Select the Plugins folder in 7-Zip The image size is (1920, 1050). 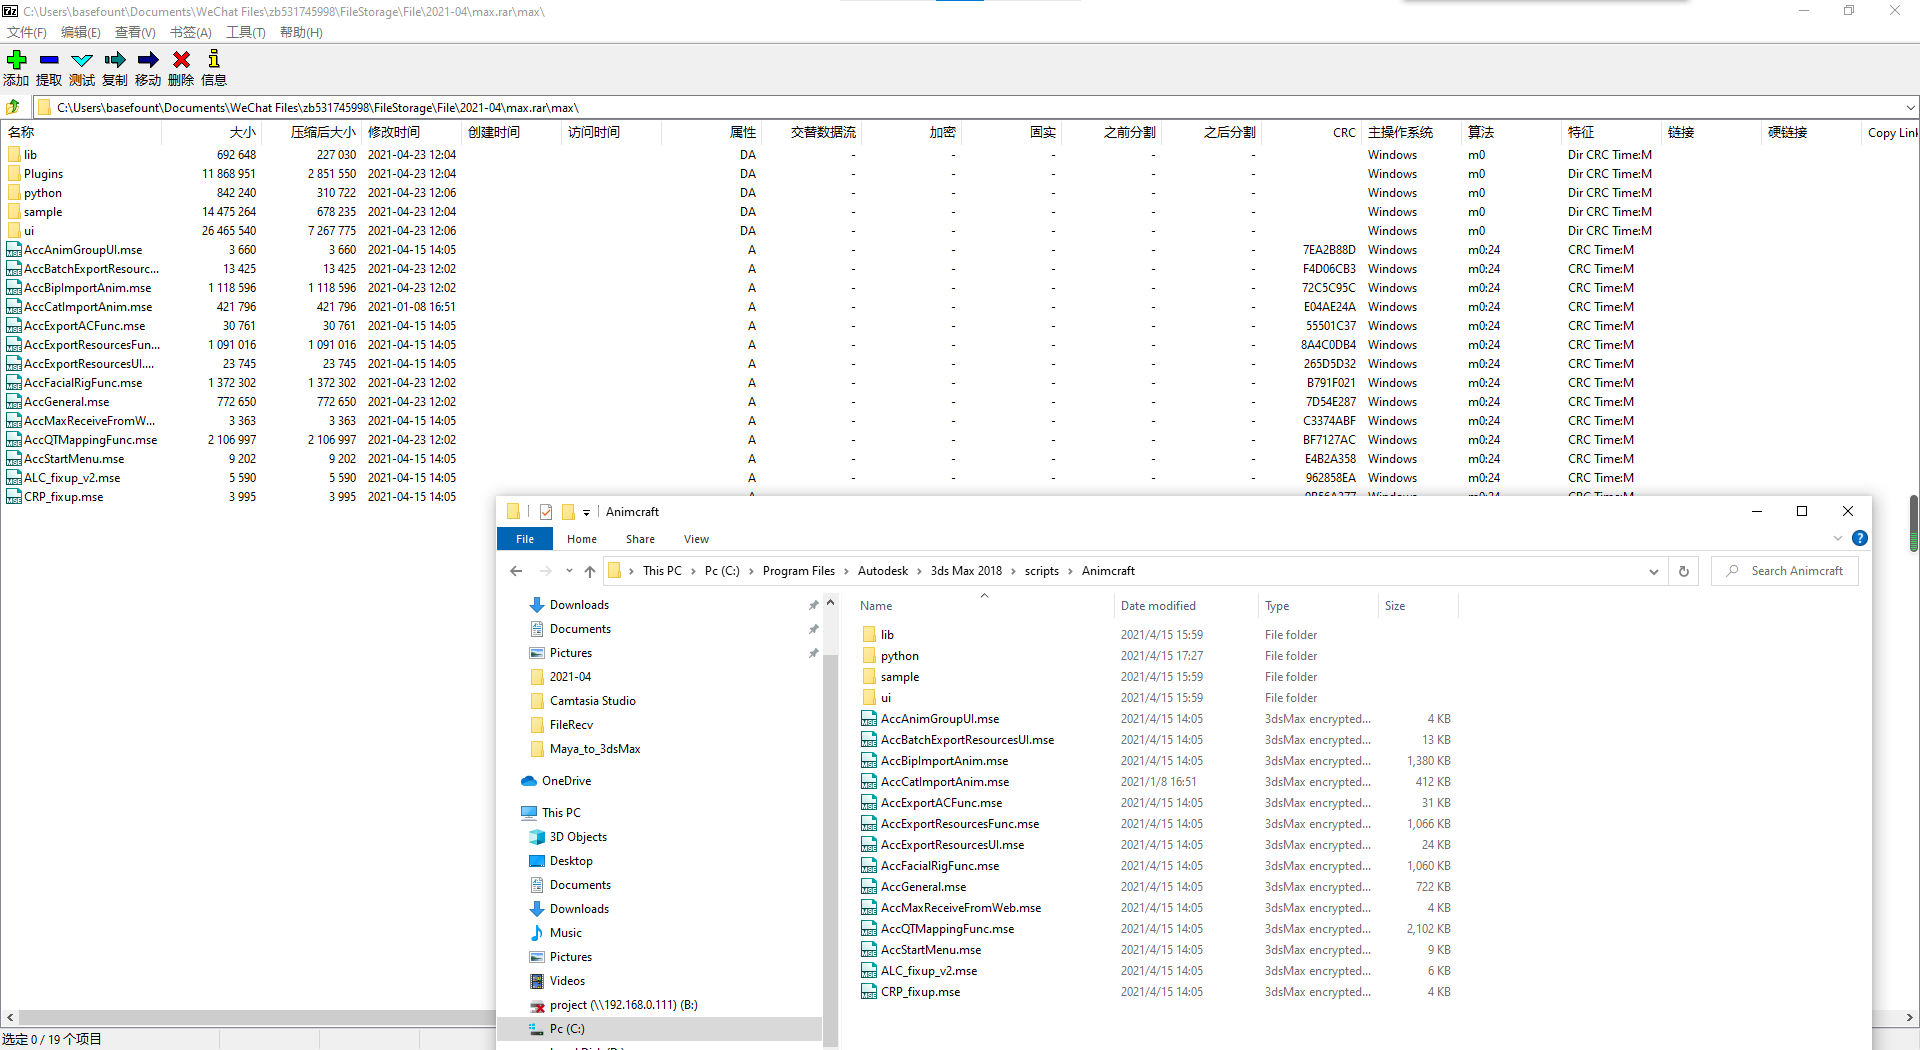click(x=43, y=174)
